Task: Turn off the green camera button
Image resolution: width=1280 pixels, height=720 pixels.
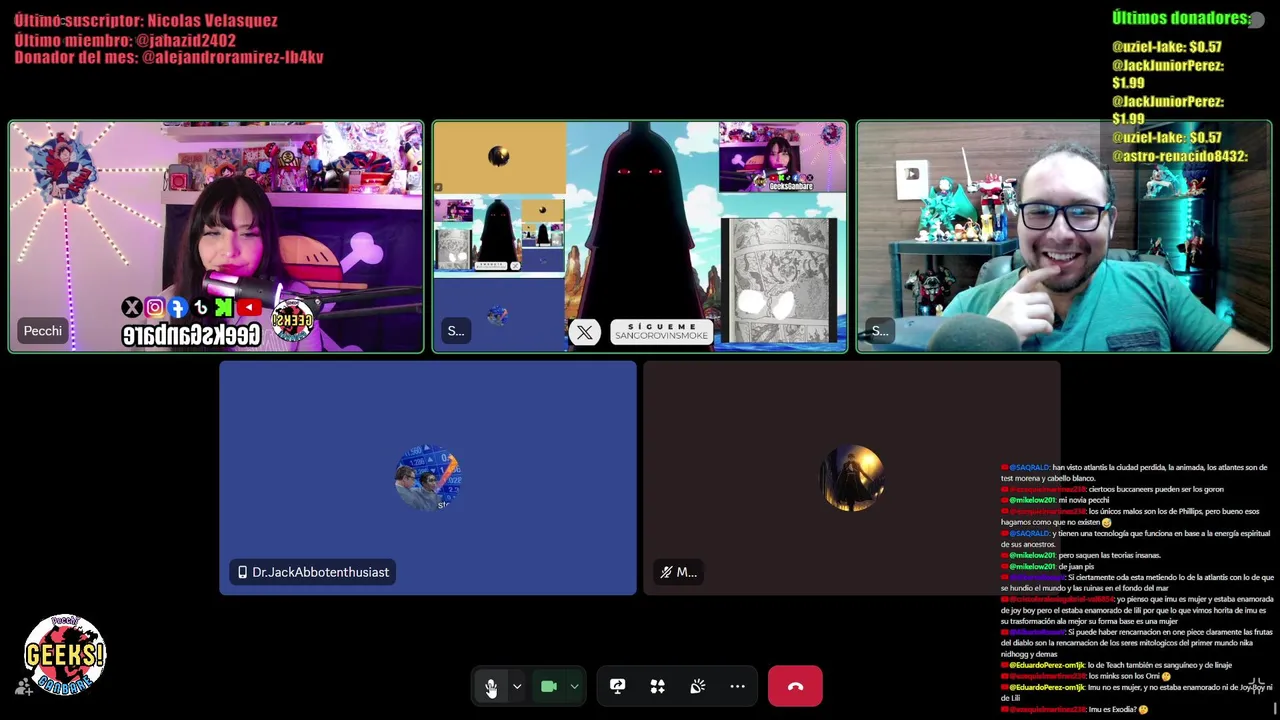Action: (549, 686)
